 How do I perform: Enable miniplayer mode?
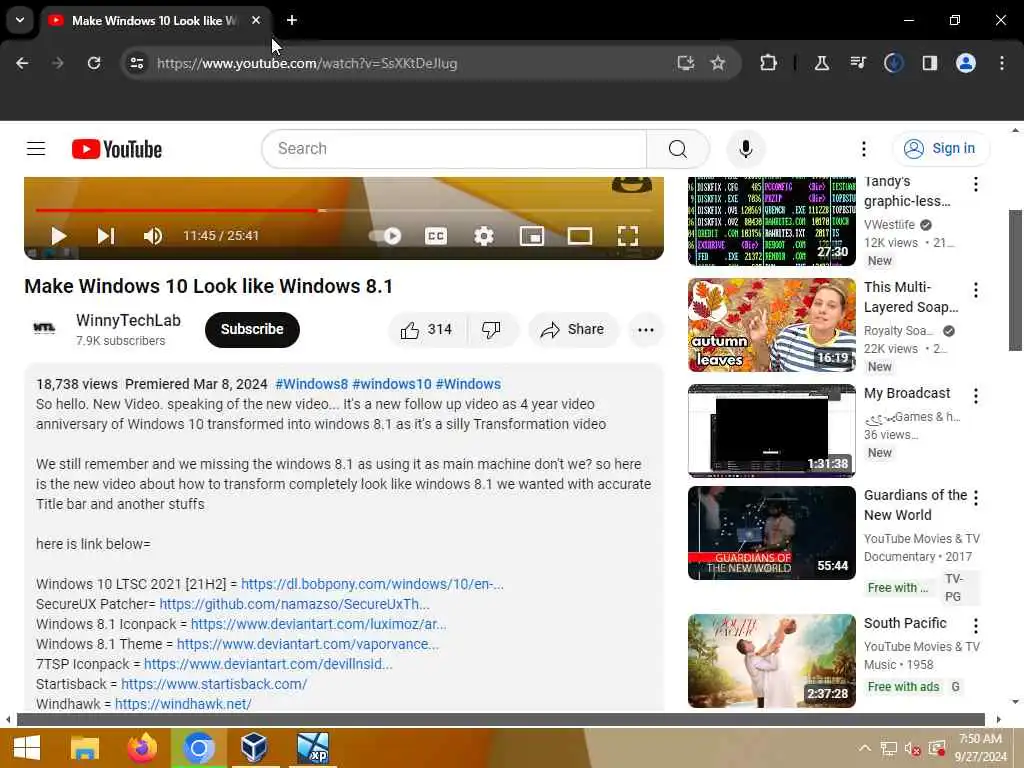point(532,236)
